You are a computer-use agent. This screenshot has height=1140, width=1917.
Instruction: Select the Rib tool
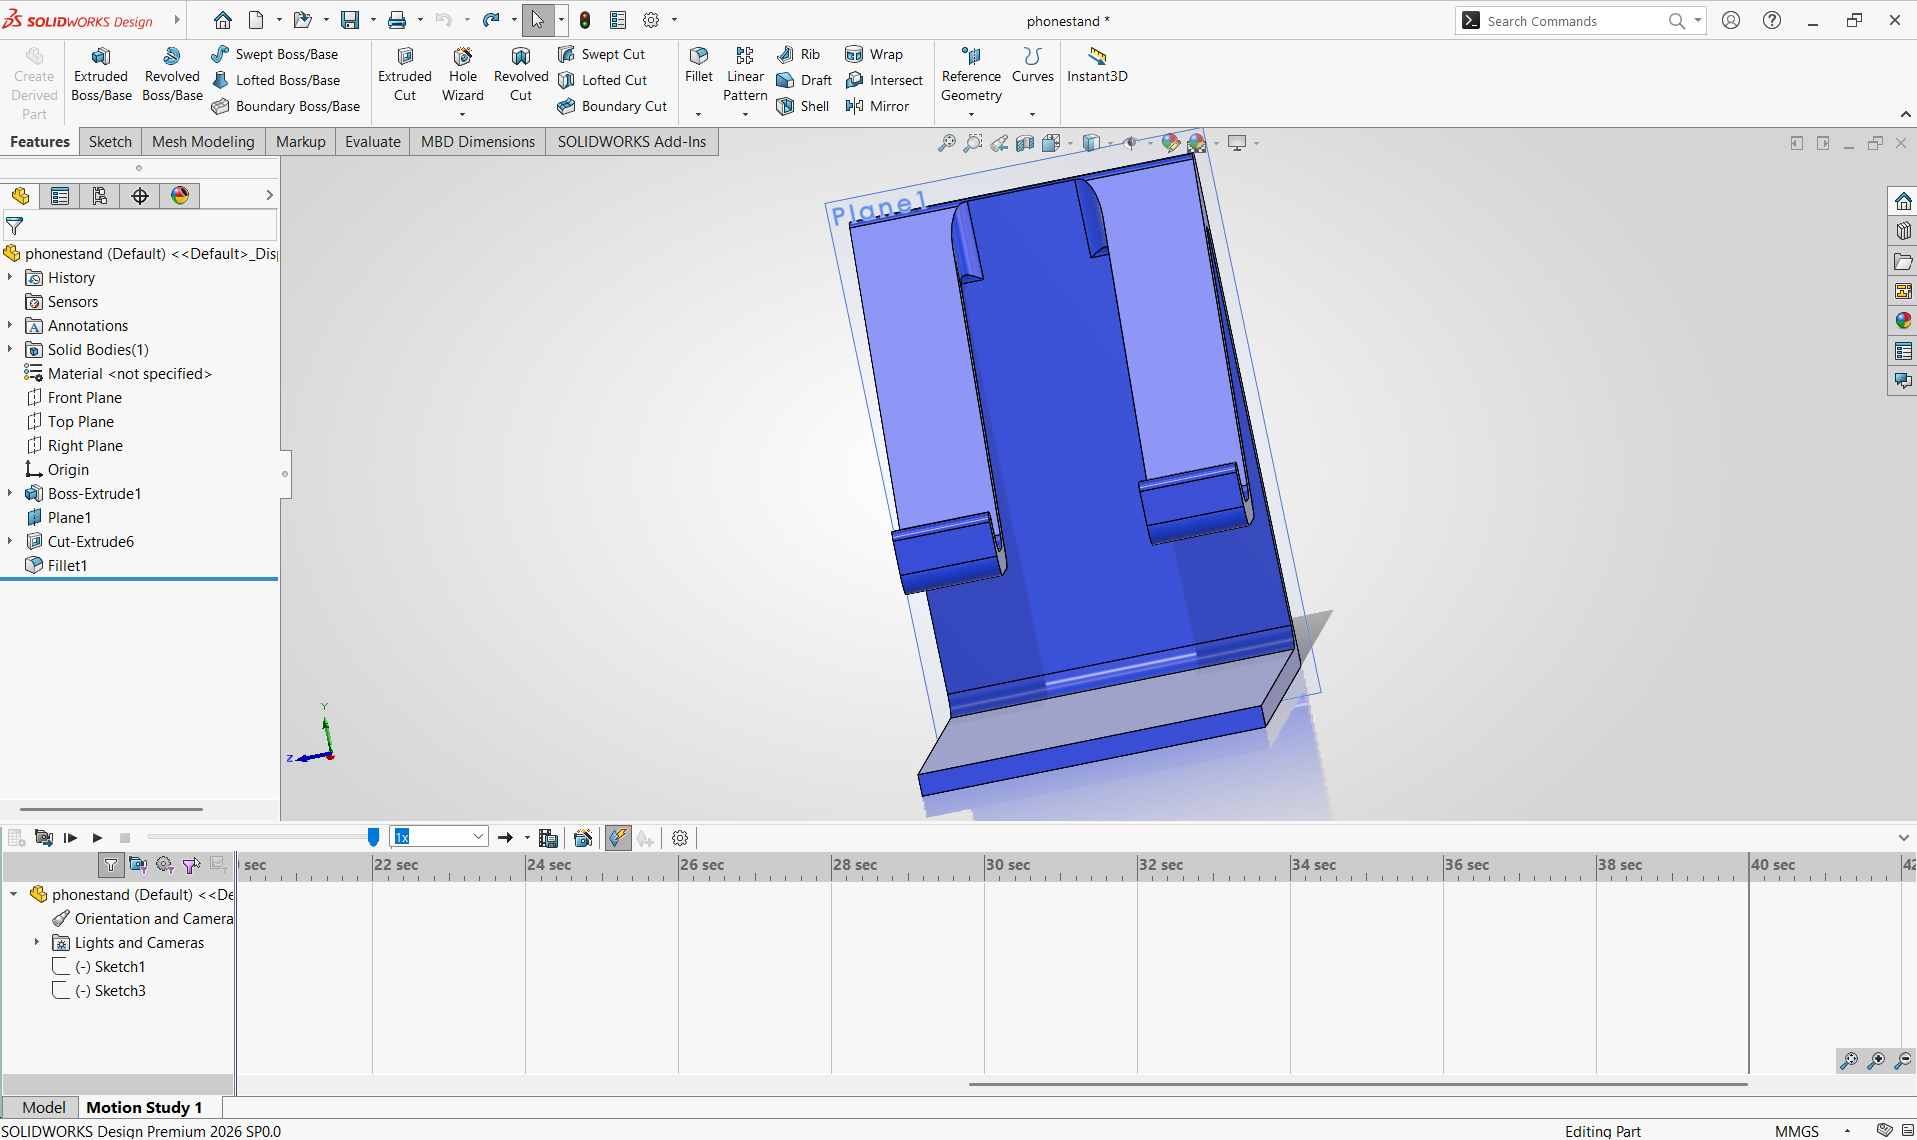(x=798, y=54)
